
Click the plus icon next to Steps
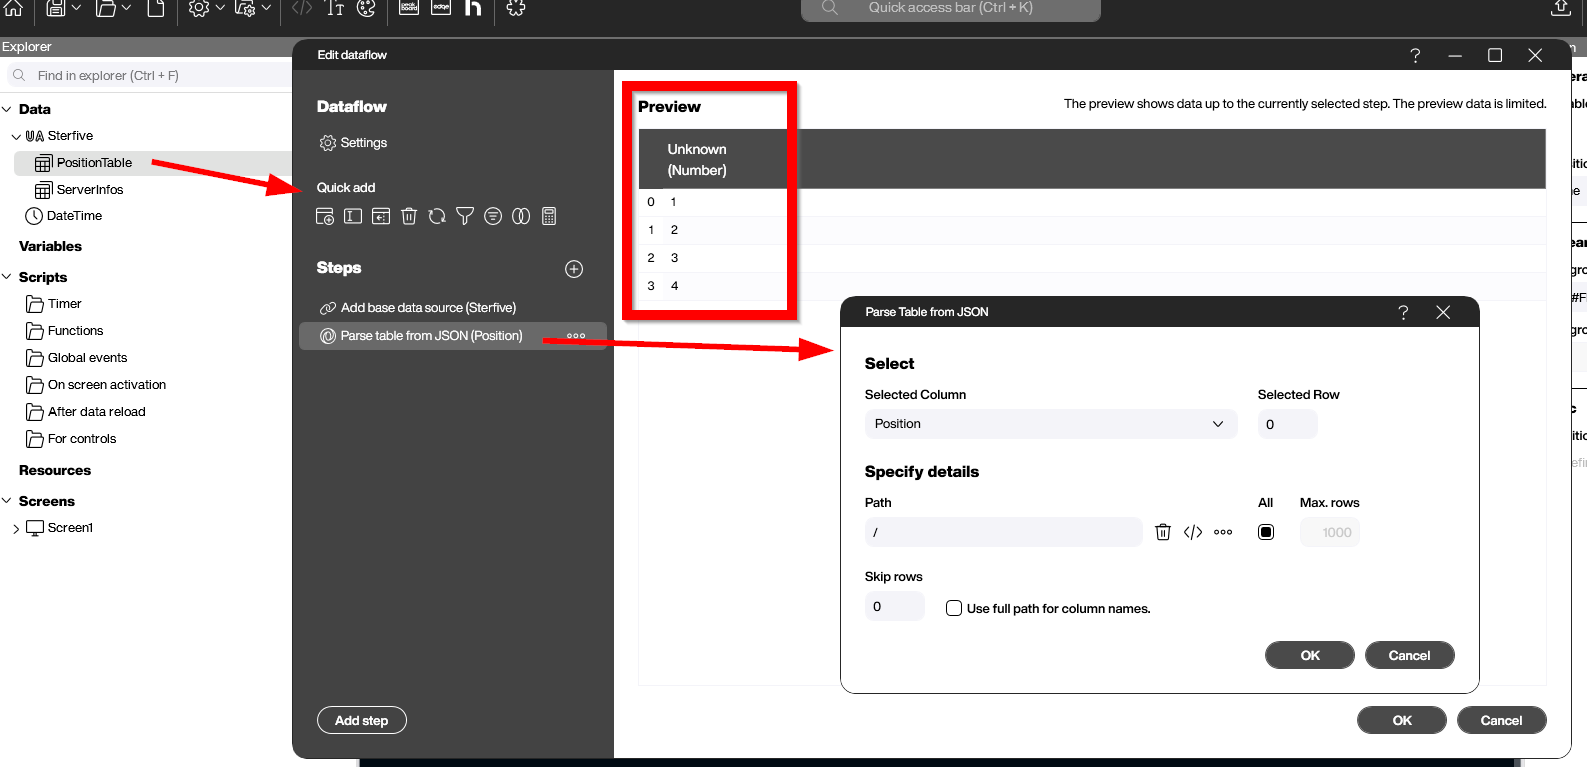click(x=574, y=269)
